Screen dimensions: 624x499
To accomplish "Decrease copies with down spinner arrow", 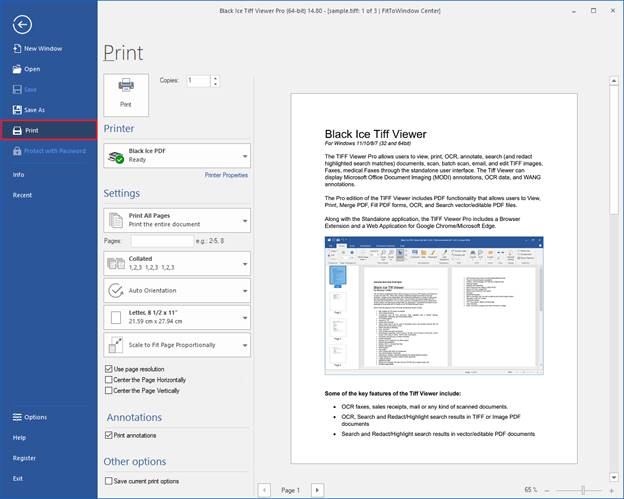I will click(x=215, y=84).
